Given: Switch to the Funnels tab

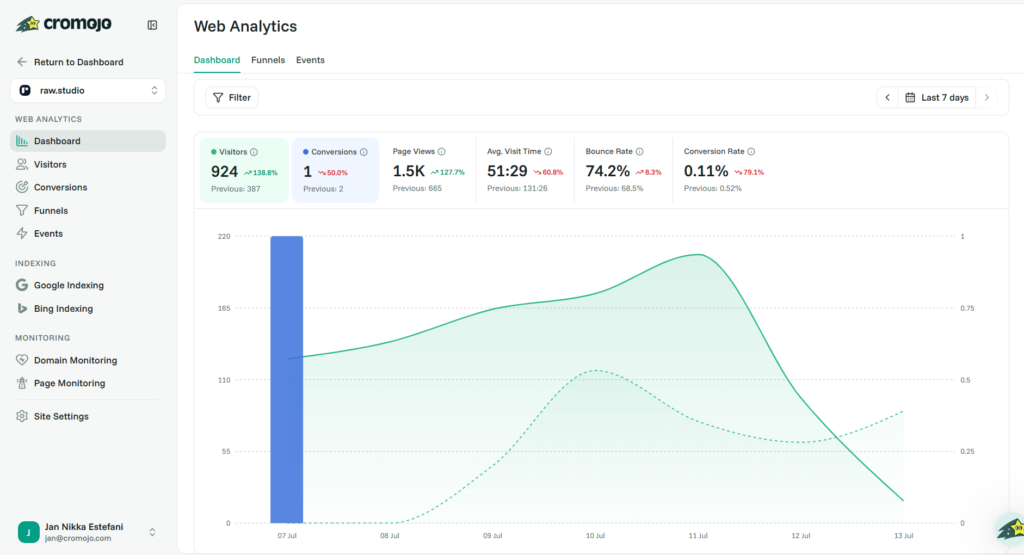Looking at the screenshot, I should pyautogui.click(x=268, y=60).
